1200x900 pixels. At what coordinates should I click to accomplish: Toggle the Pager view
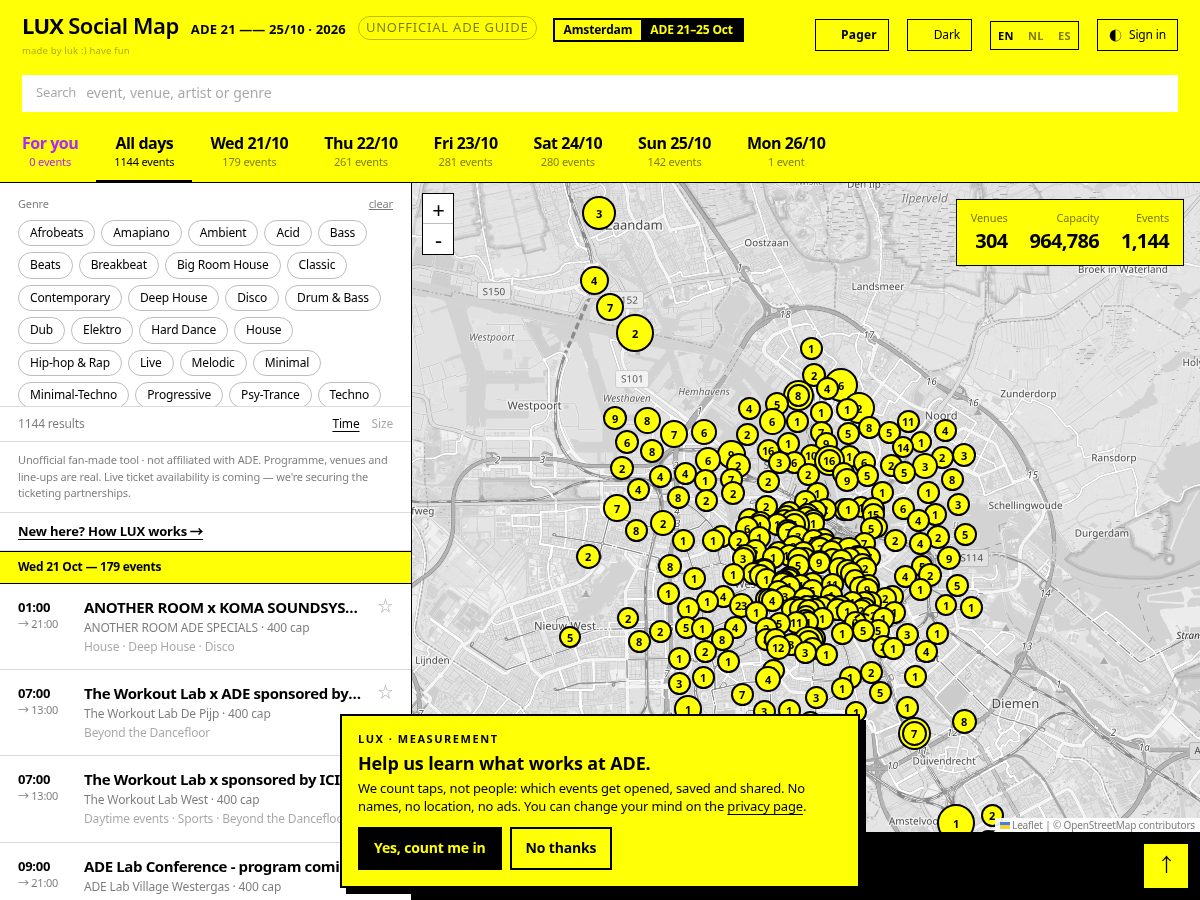pyautogui.click(x=851, y=35)
